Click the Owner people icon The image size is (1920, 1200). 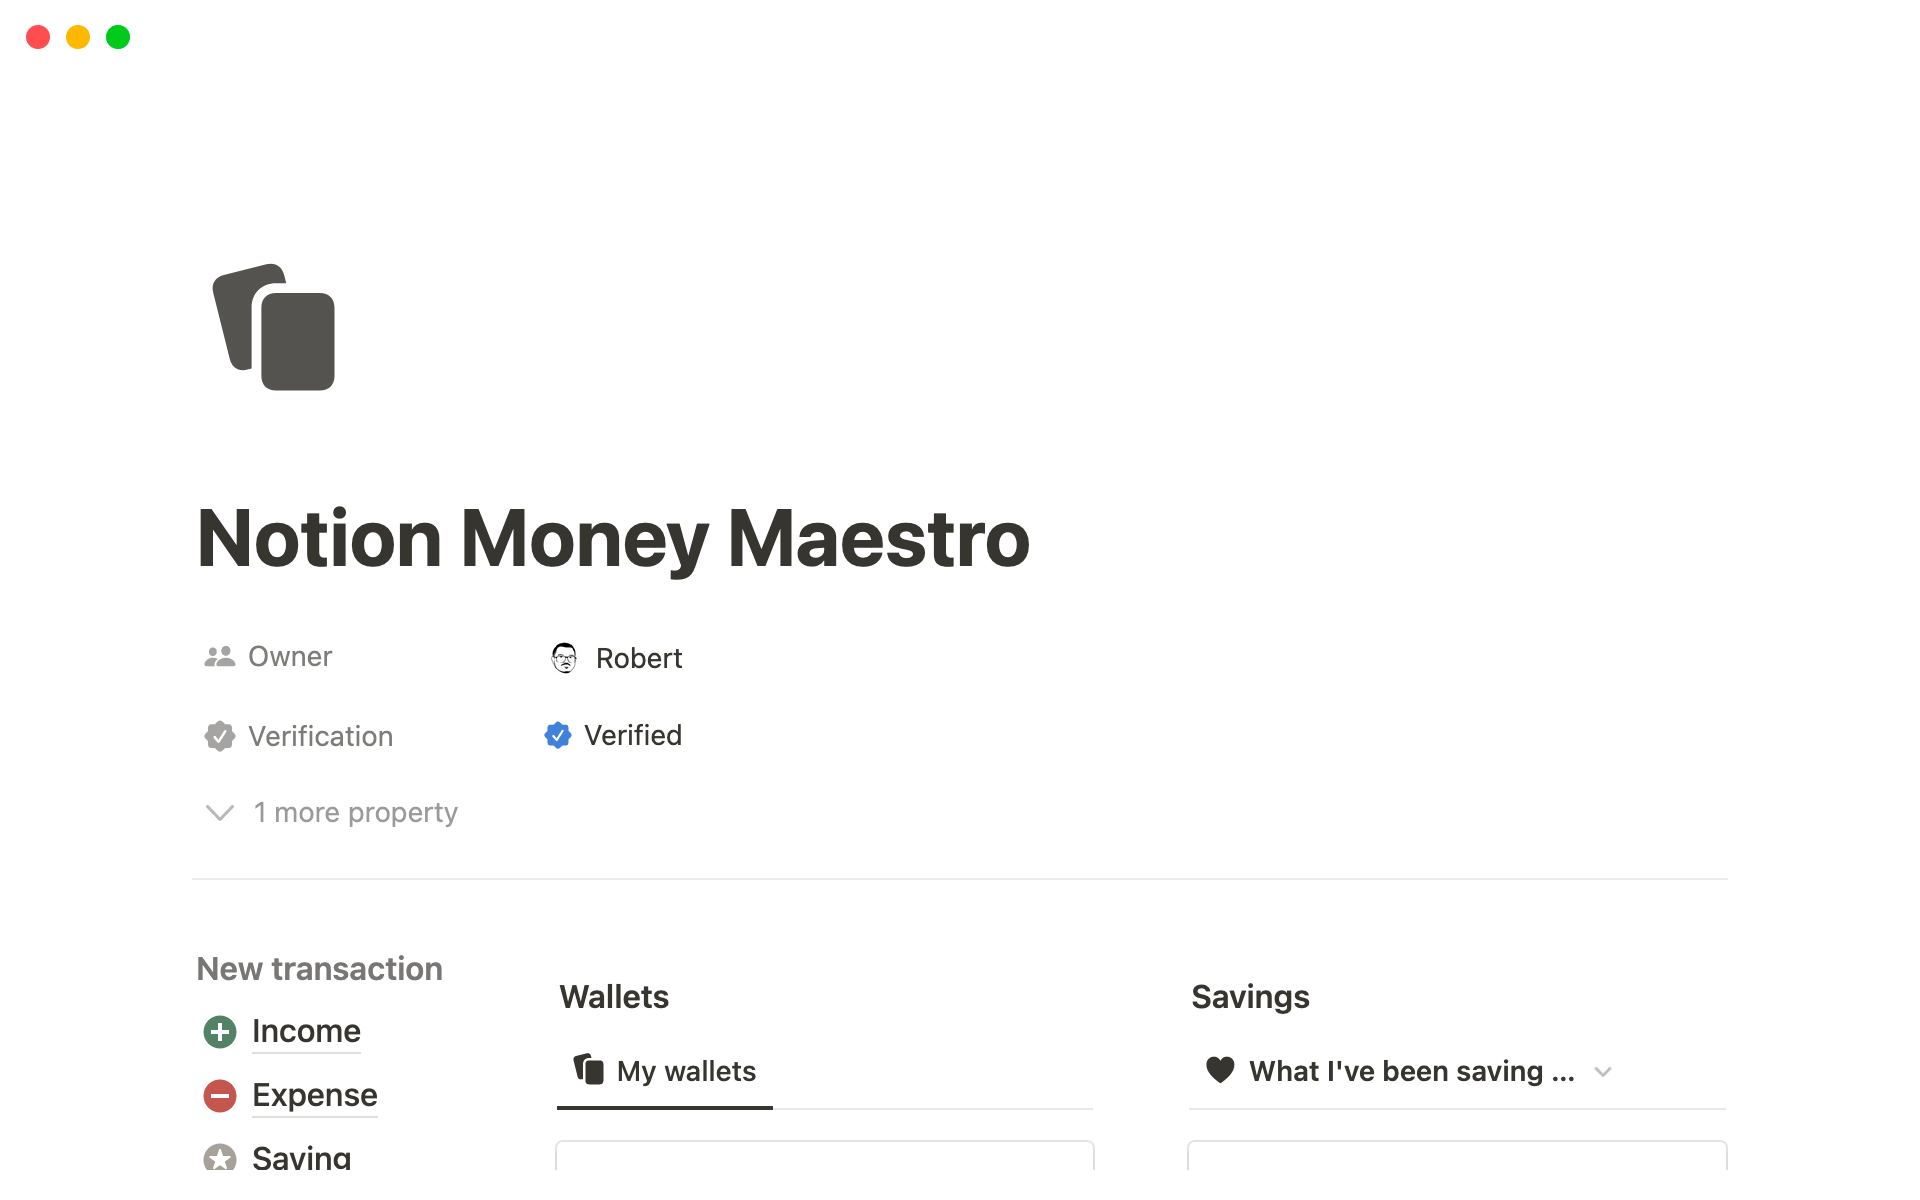pos(220,657)
